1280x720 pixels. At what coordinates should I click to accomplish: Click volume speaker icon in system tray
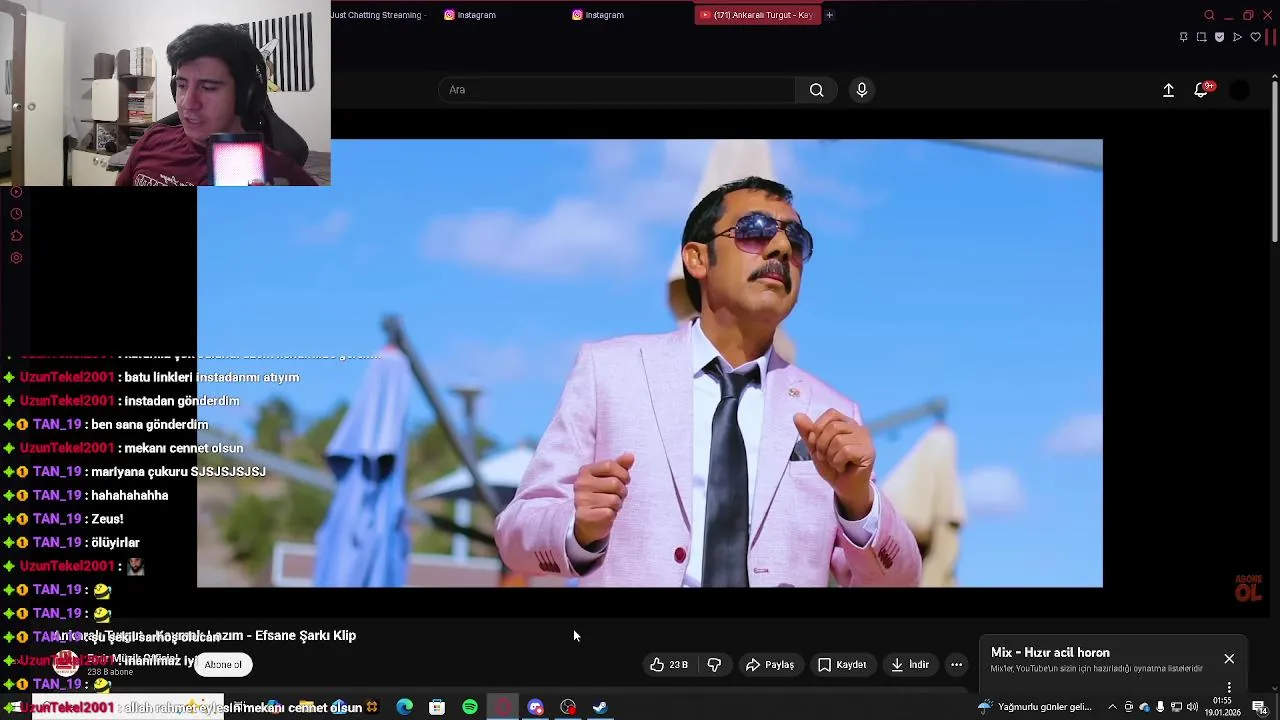click(1192, 707)
